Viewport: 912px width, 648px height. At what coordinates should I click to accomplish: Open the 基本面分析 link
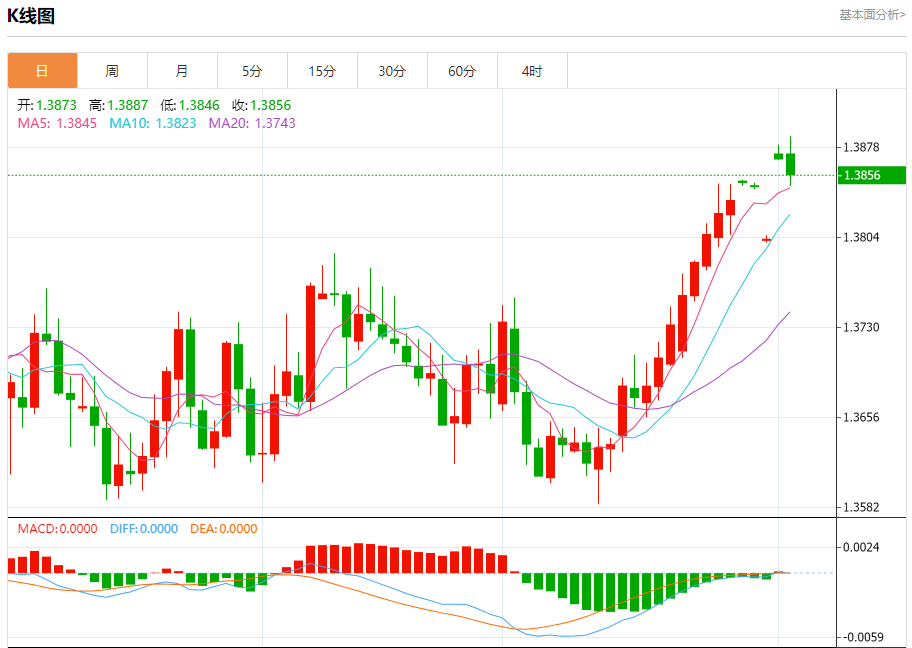point(872,15)
